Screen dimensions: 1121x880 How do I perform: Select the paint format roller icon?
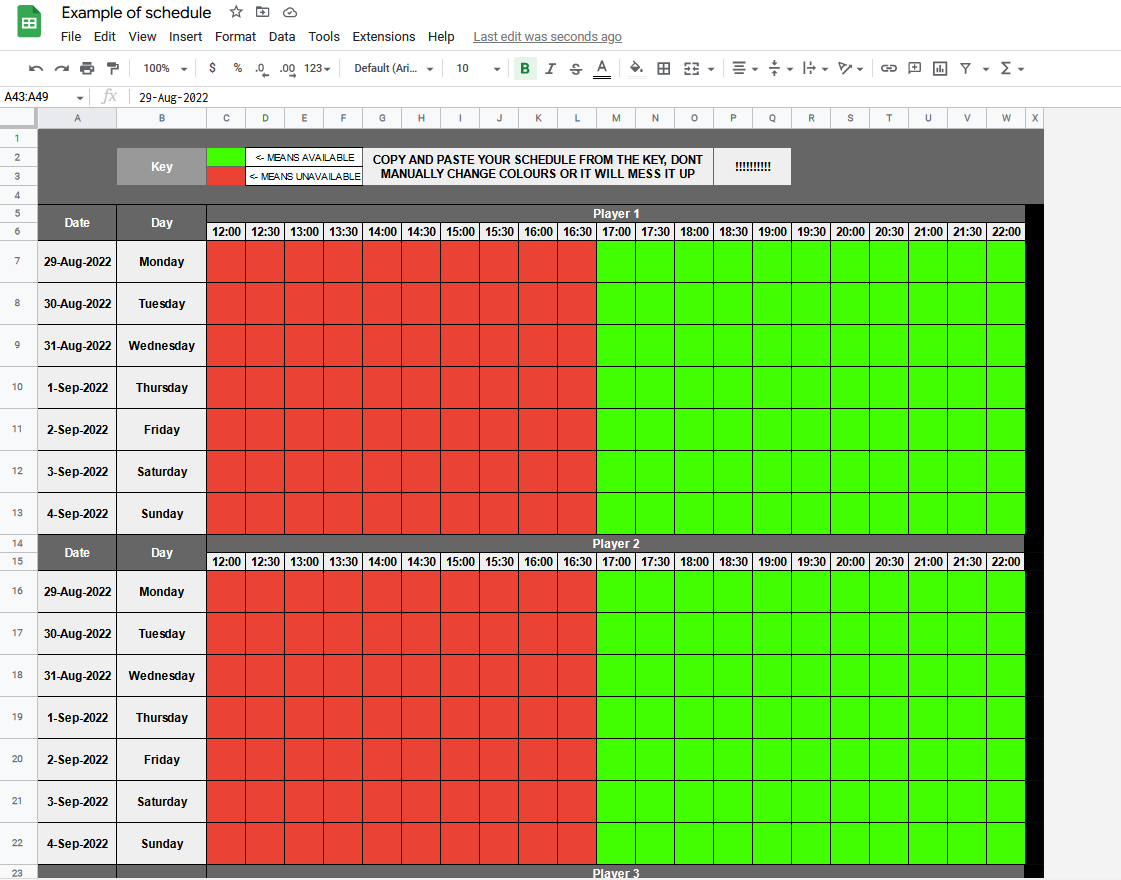(113, 69)
